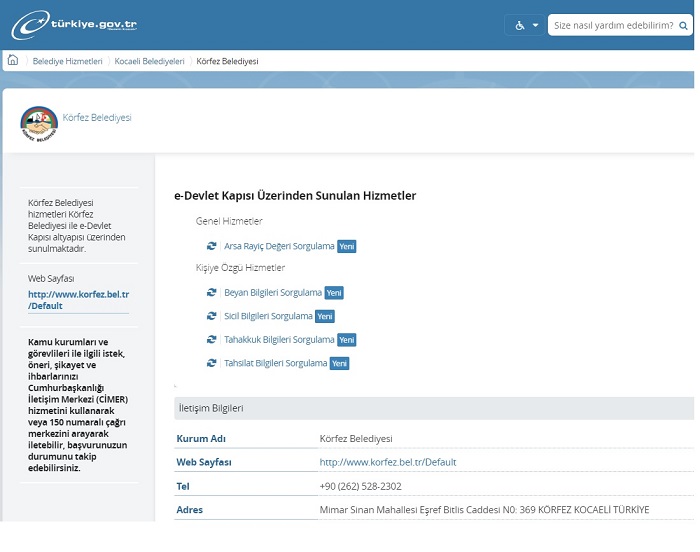
Task: Open Sicil Bilgileri Sorgulama link
Action: (x=268, y=316)
